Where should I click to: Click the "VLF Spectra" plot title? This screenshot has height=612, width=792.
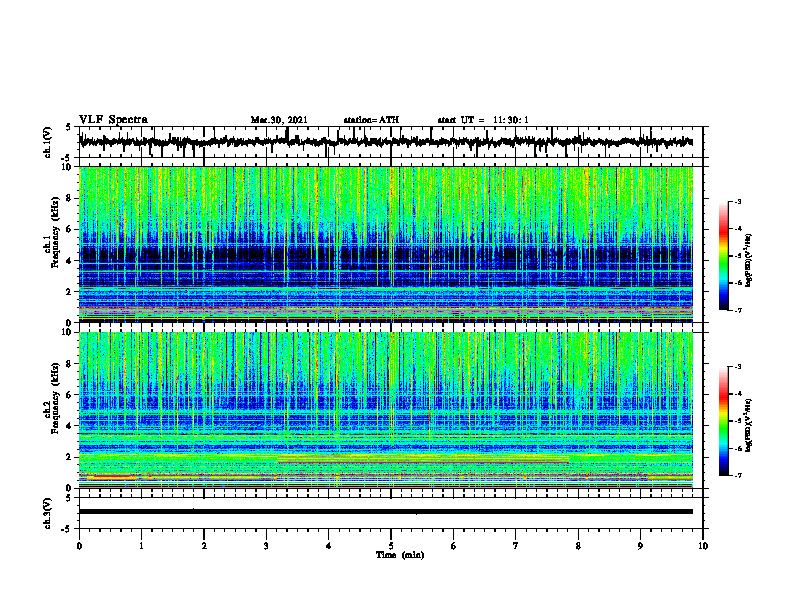pyautogui.click(x=113, y=120)
